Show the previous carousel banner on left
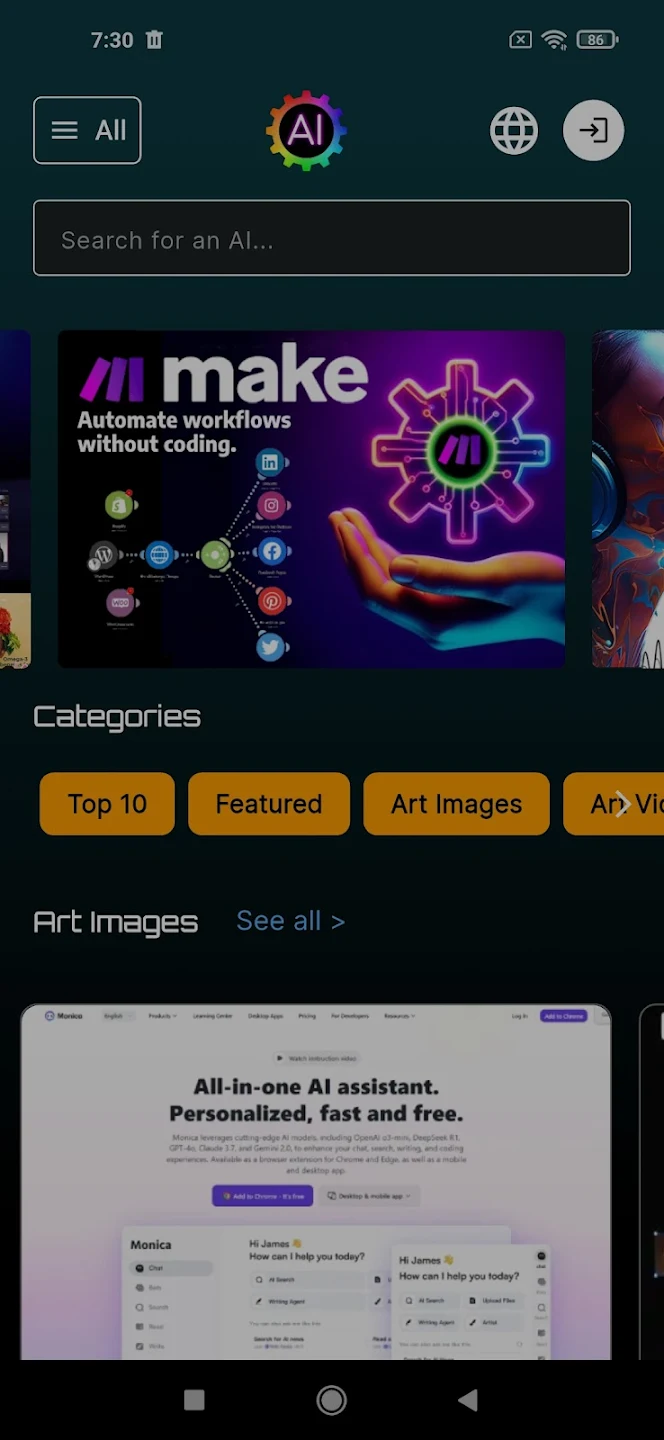 [15, 499]
